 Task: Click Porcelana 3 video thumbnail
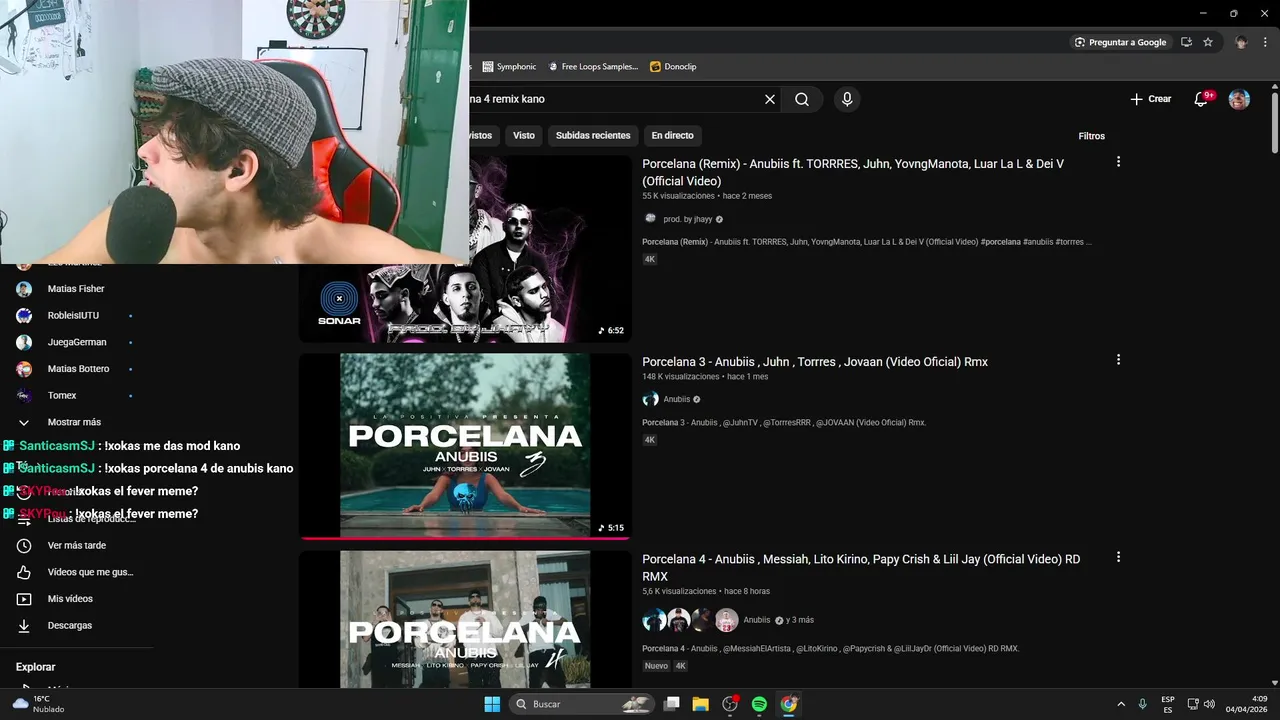(x=465, y=446)
